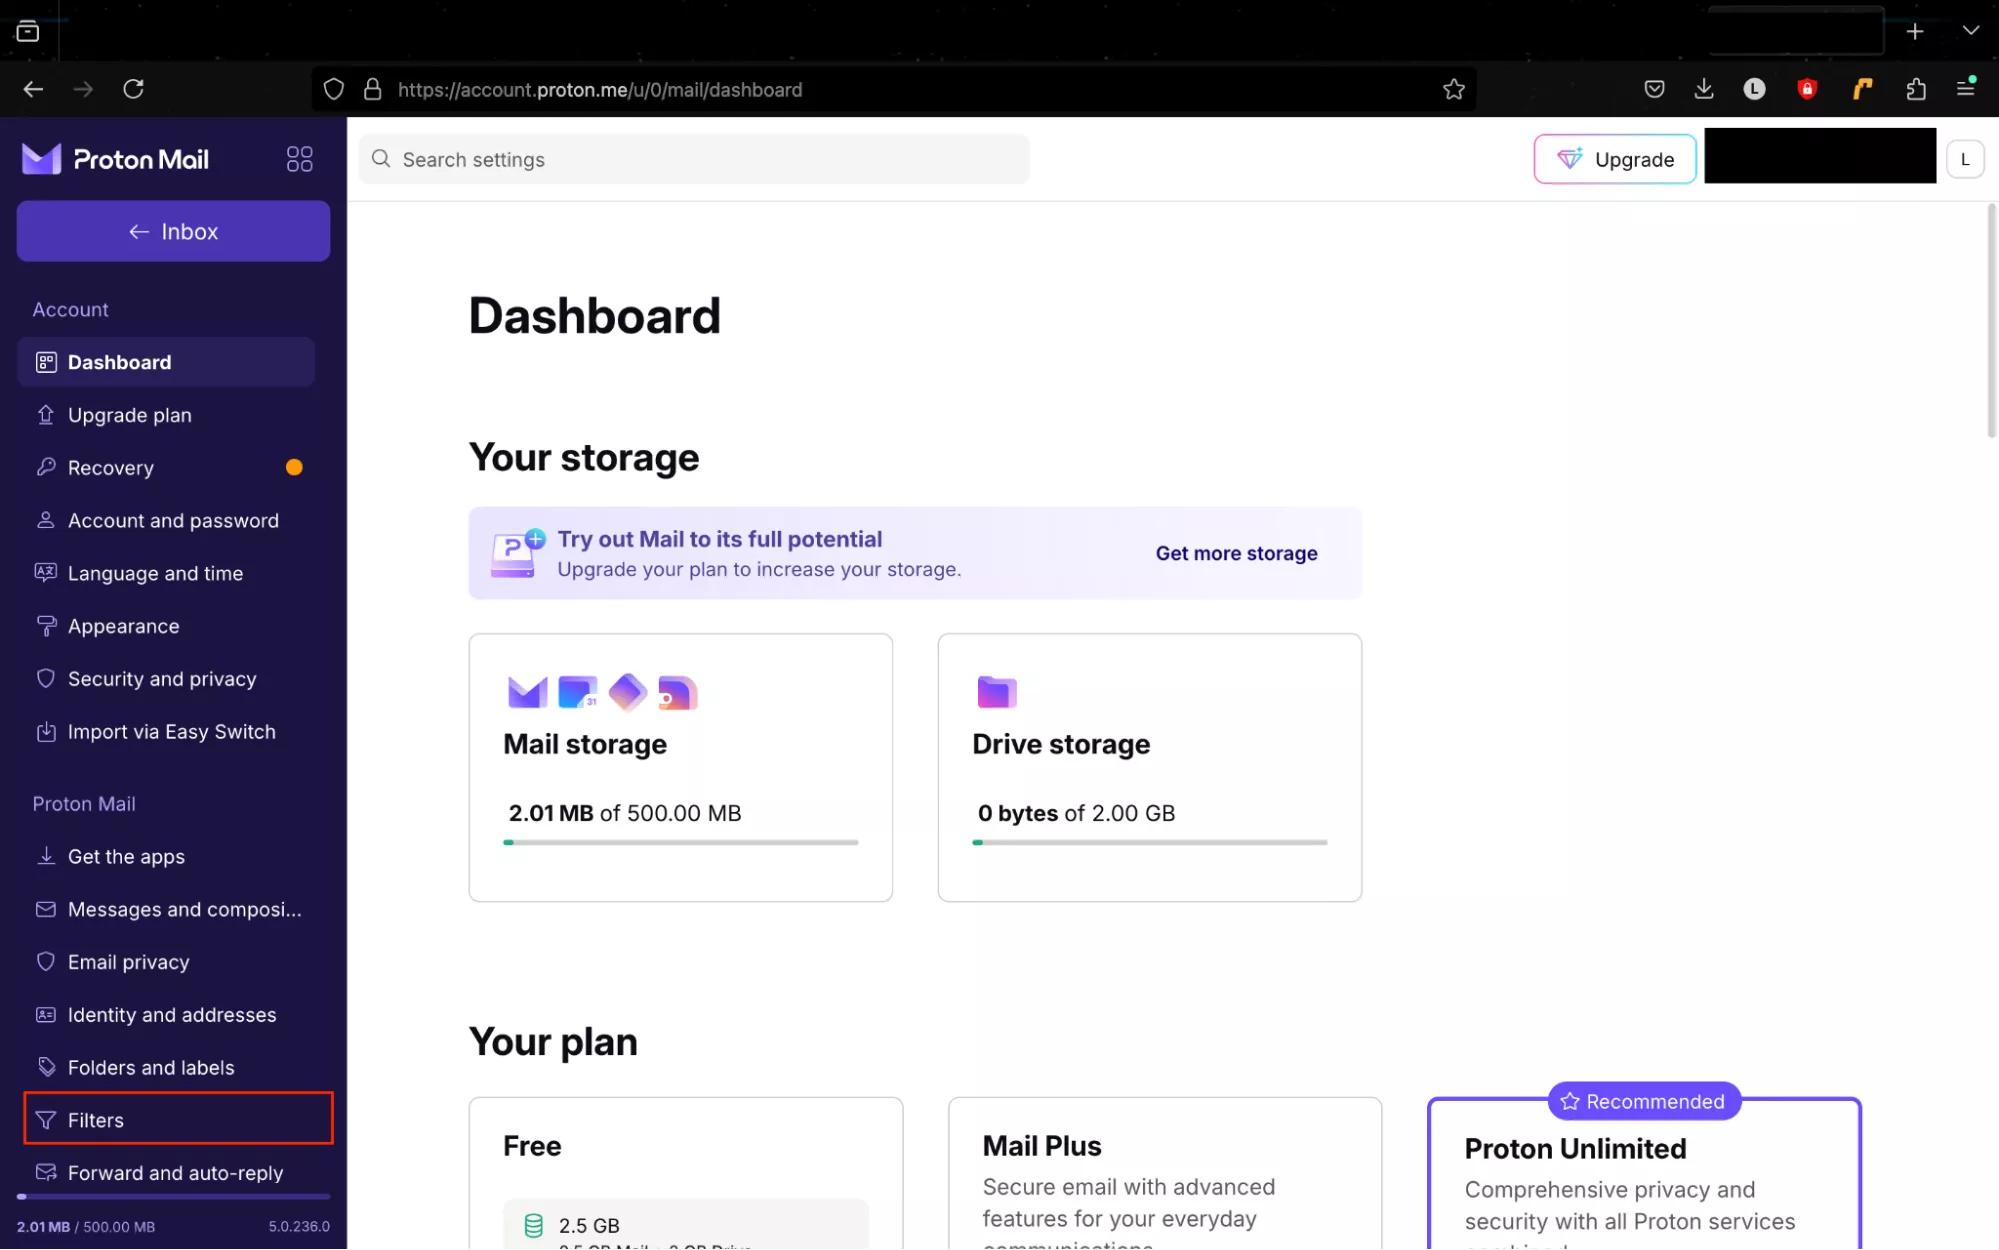Go to Security and privacy settings

(x=162, y=679)
